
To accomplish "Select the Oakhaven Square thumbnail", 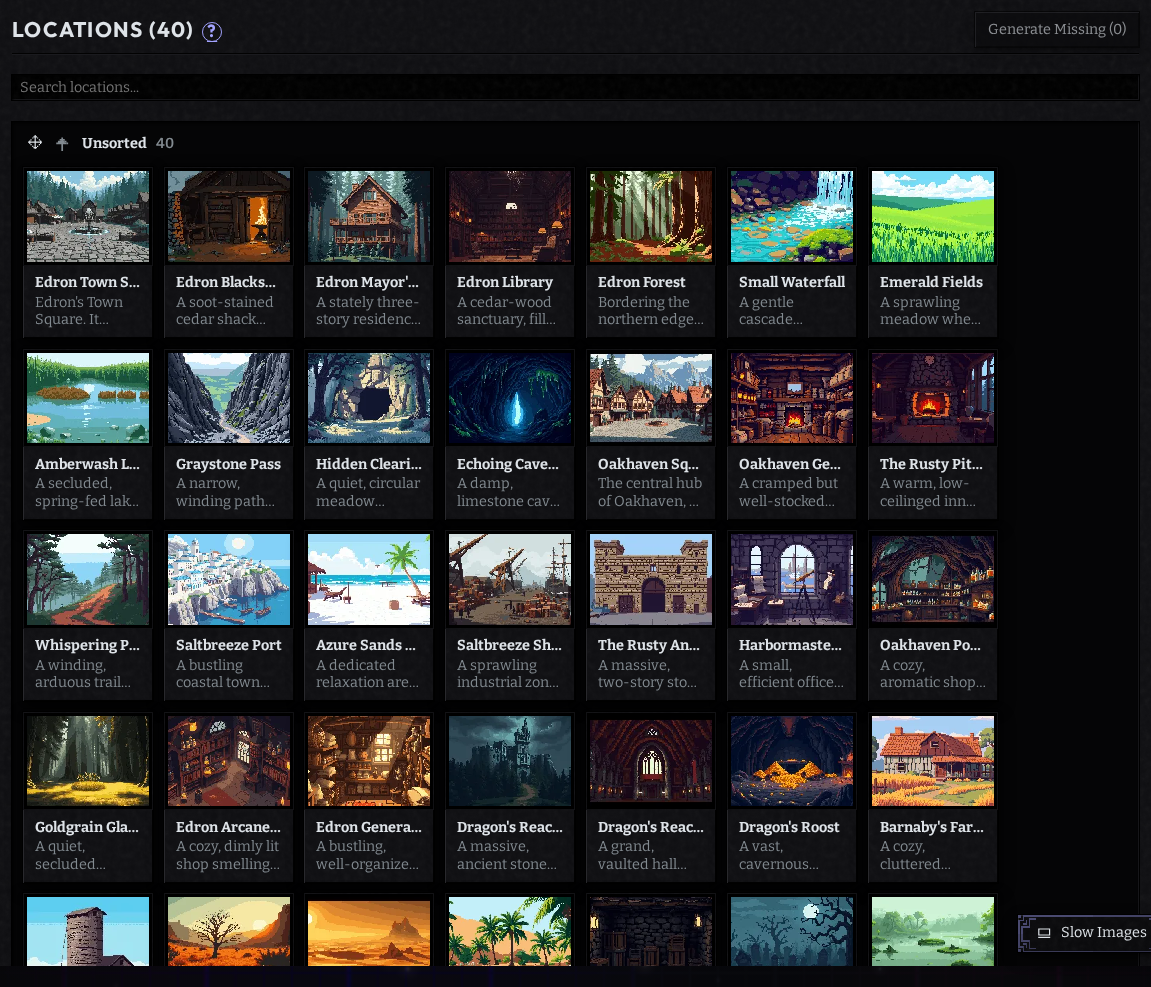I will click(x=651, y=398).
